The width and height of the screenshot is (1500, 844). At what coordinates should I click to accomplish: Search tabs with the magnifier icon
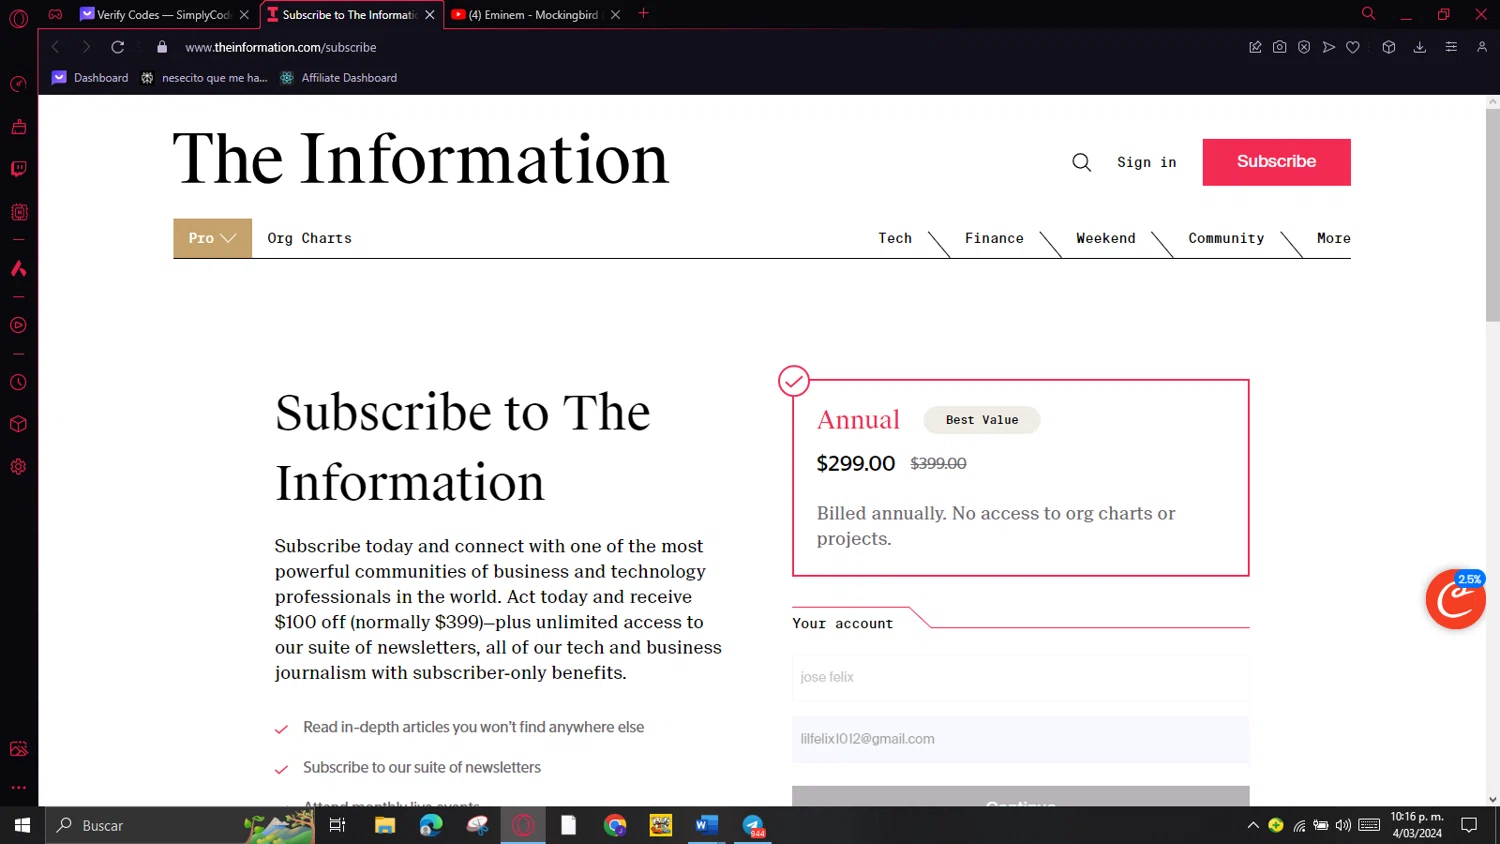click(1368, 14)
